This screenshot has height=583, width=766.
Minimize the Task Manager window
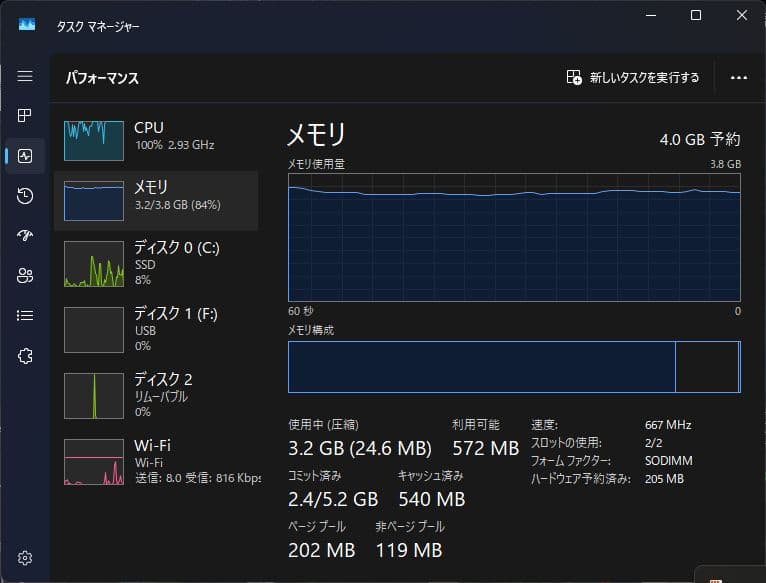pos(651,15)
